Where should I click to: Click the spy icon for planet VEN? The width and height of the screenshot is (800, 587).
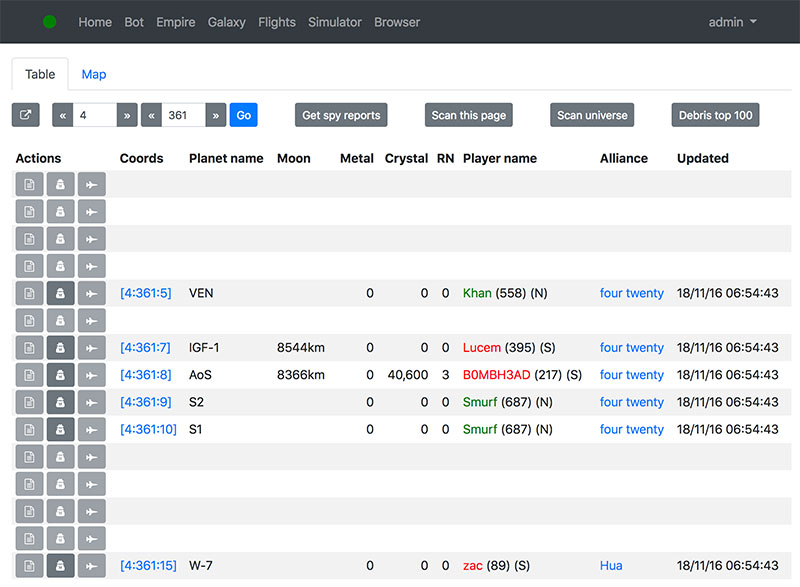click(x=60, y=293)
